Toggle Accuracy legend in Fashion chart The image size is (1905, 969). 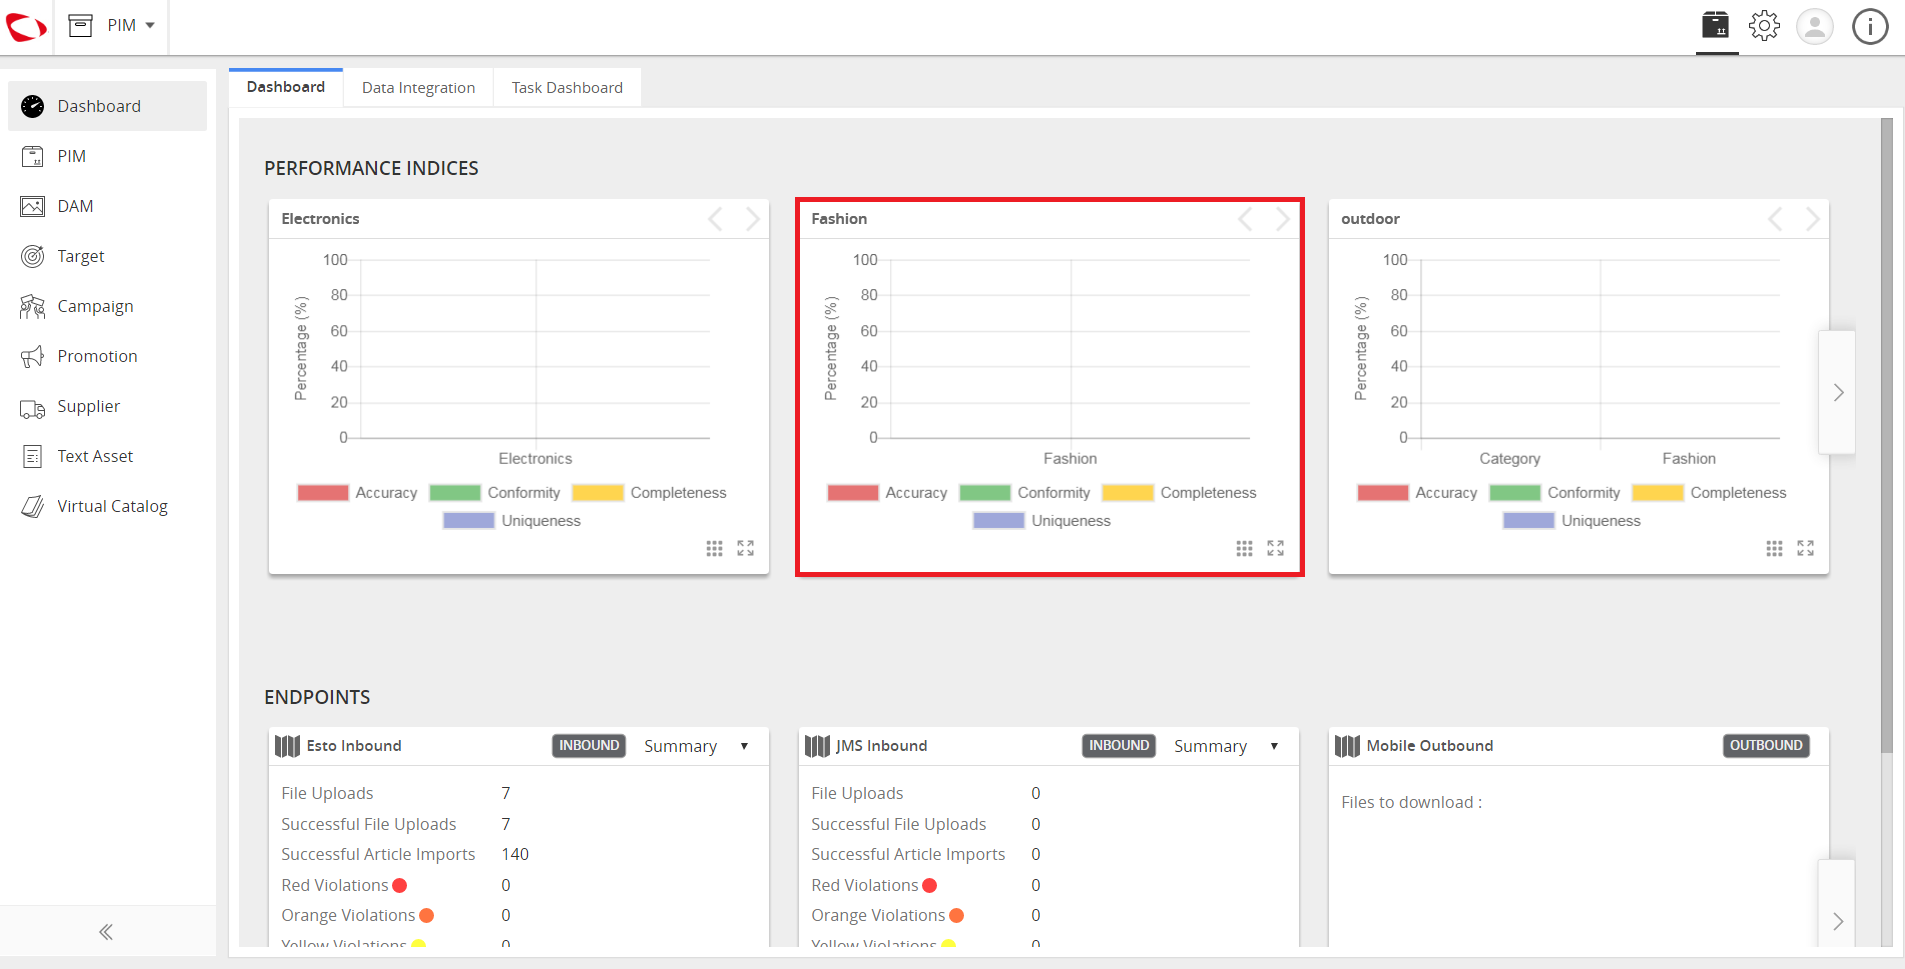point(887,493)
